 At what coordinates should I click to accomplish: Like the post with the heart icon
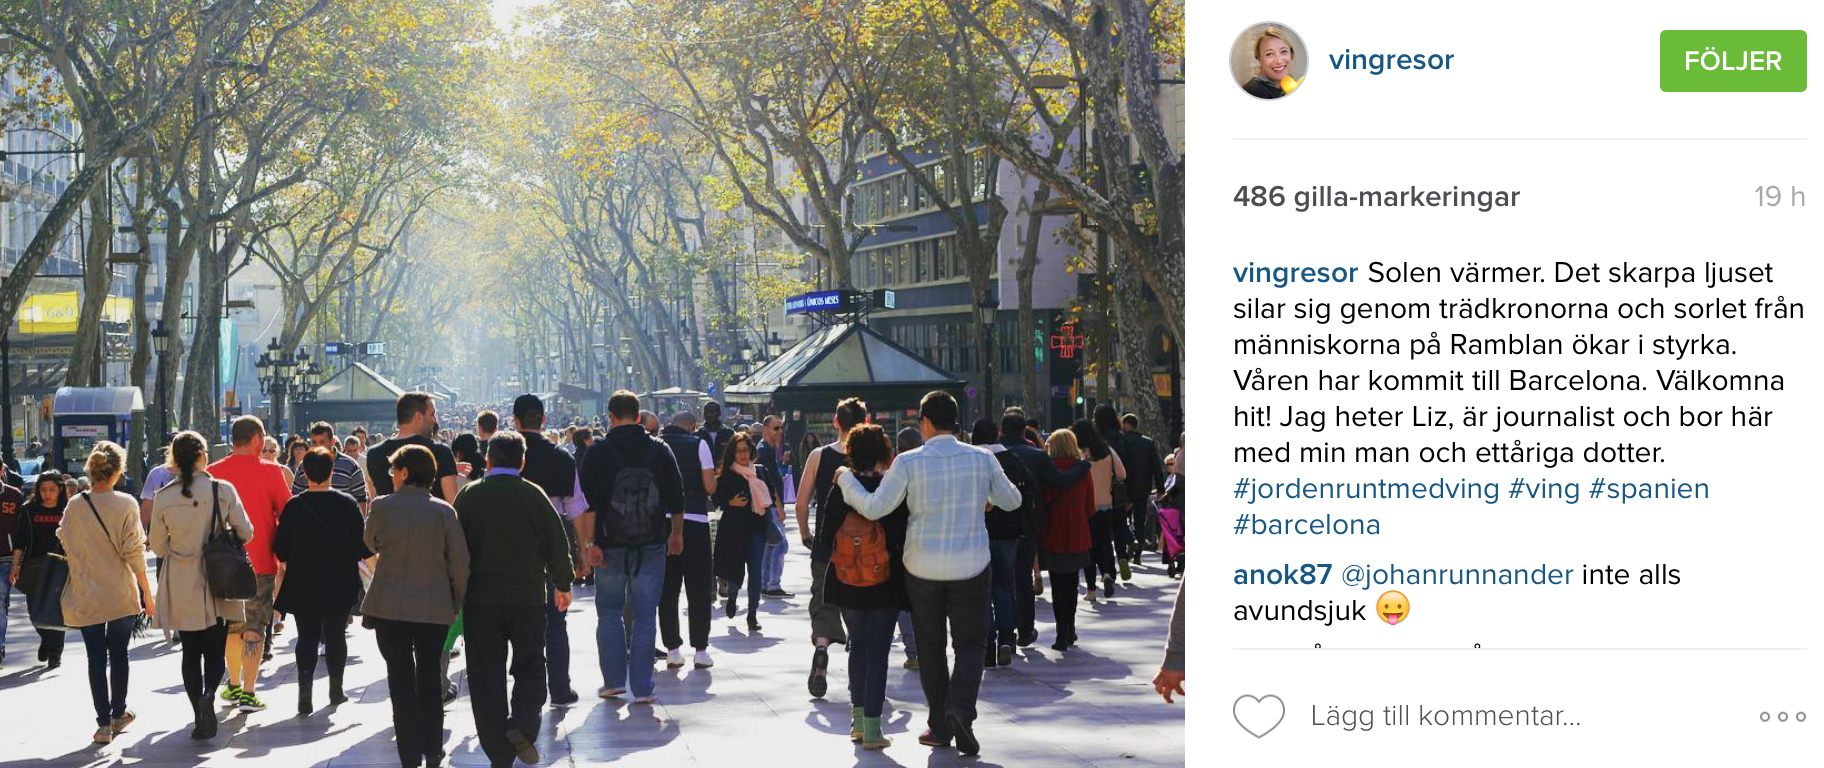[x=1258, y=716]
